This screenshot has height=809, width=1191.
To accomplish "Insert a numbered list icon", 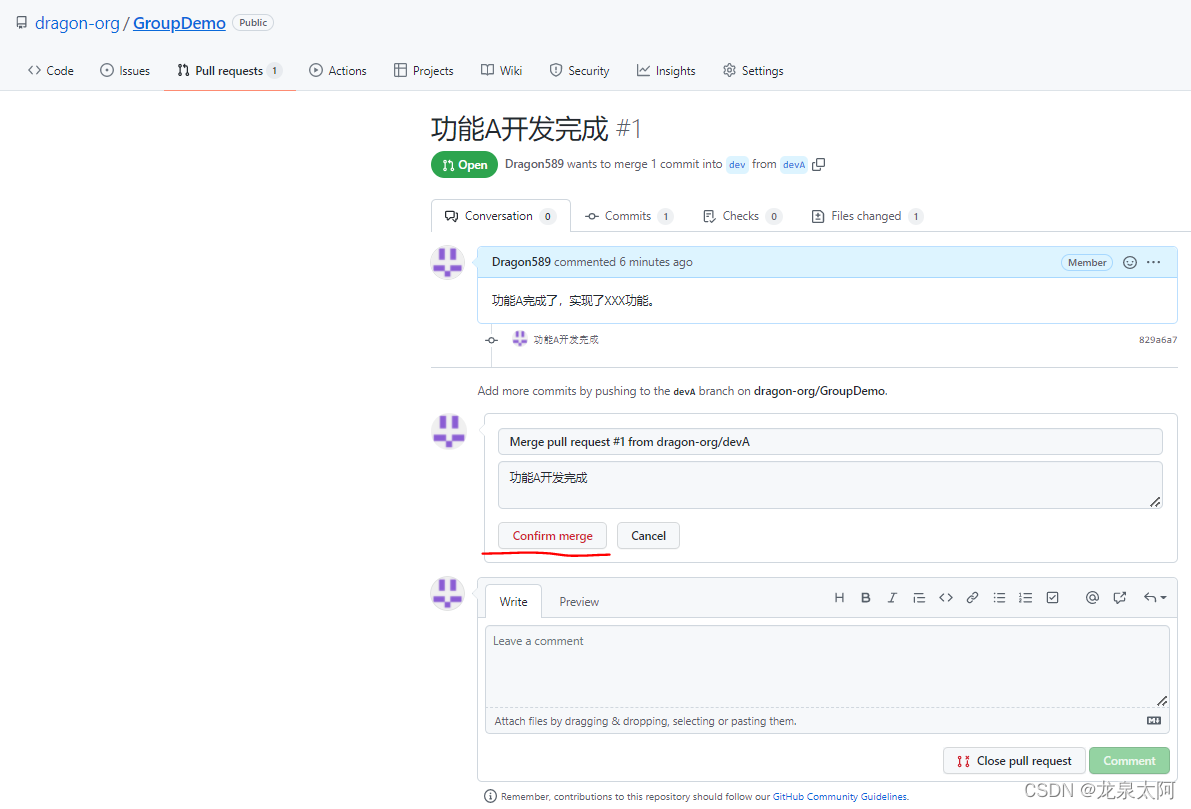I will tap(1025, 598).
